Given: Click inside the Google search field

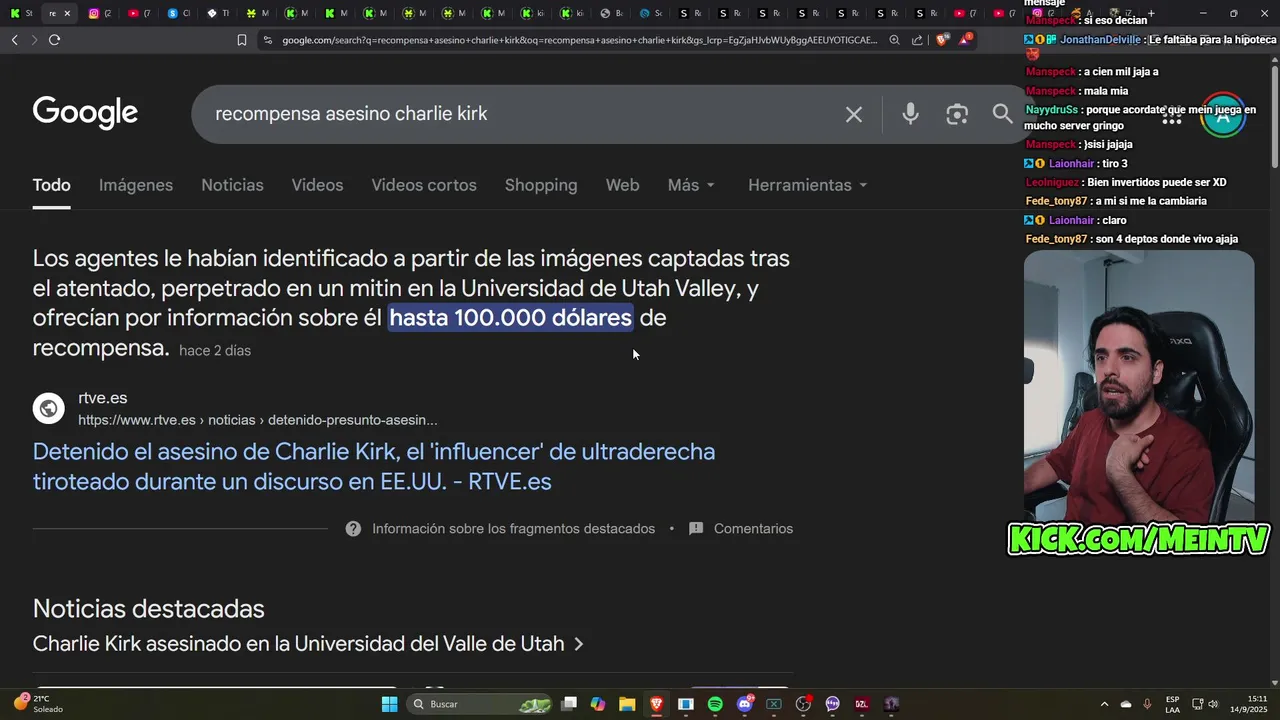Looking at the screenshot, I should (520, 114).
